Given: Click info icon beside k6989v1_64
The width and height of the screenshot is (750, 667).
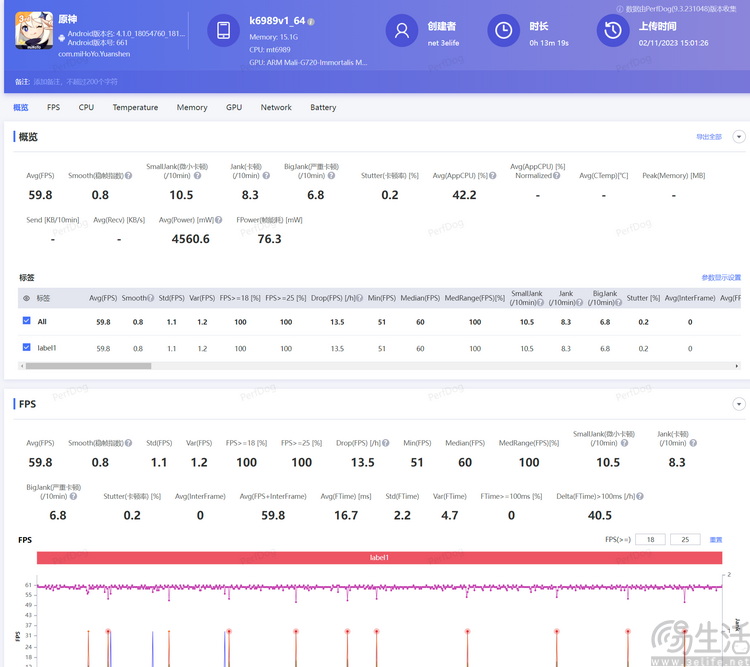Looking at the screenshot, I should pos(311,22).
